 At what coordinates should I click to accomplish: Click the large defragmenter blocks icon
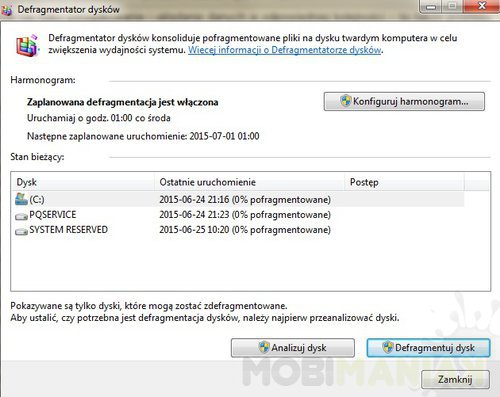click(27, 45)
